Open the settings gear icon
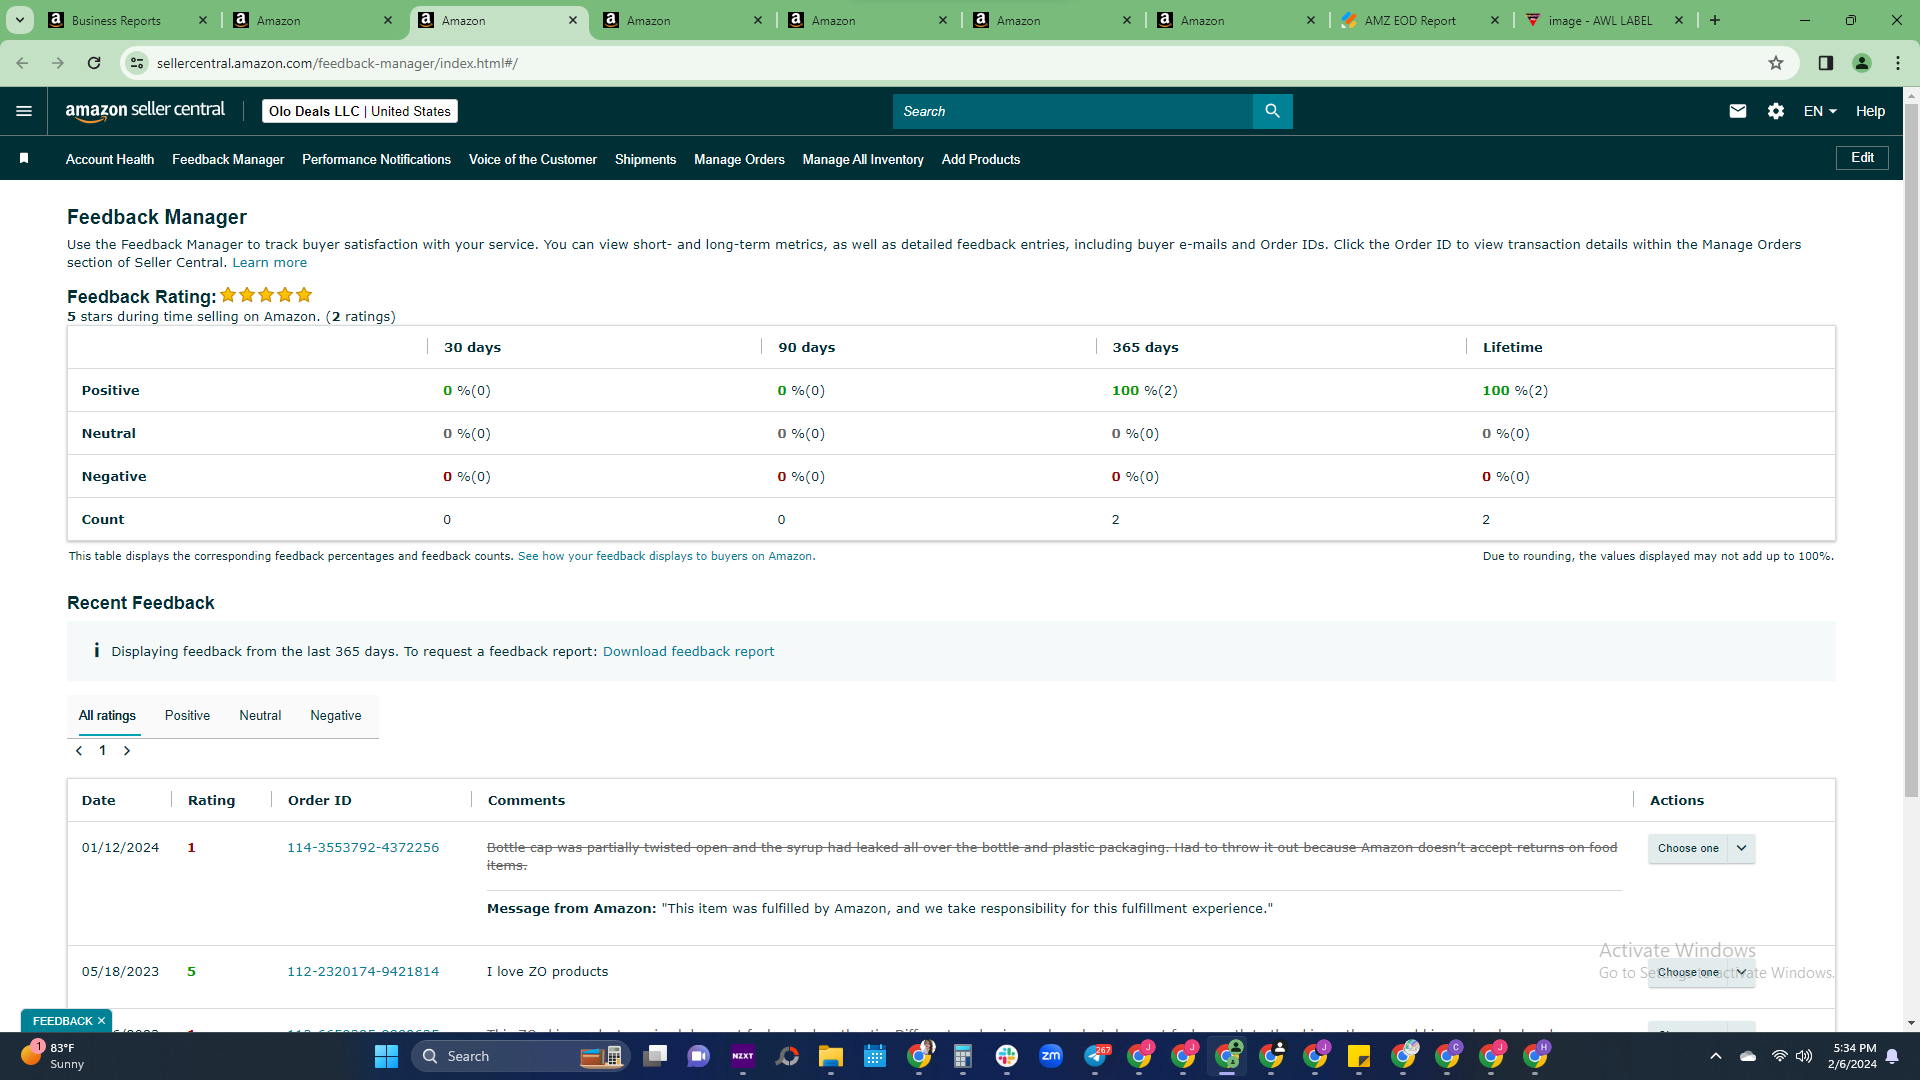The width and height of the screenshot is (1920, 1080). [x=1776, y=111]
